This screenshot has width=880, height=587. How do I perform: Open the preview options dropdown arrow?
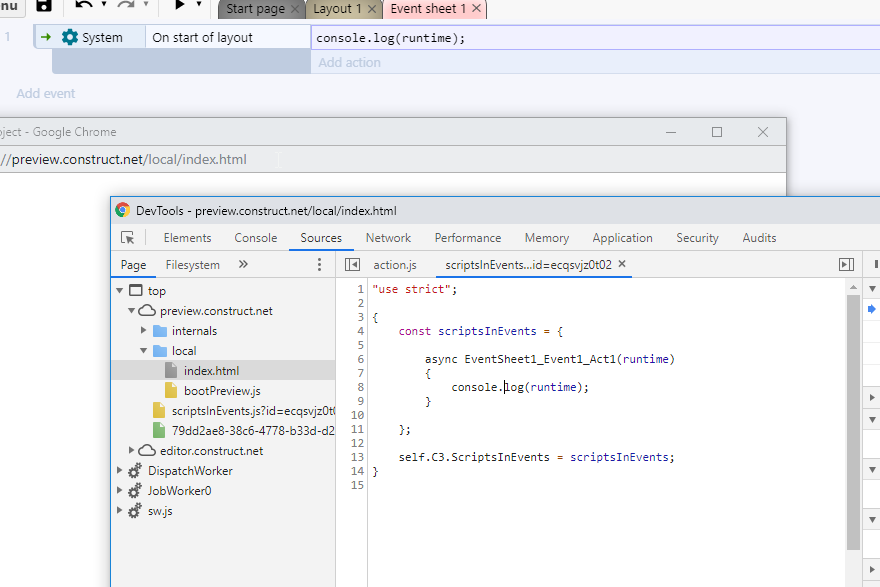click(x=199, y=4)
